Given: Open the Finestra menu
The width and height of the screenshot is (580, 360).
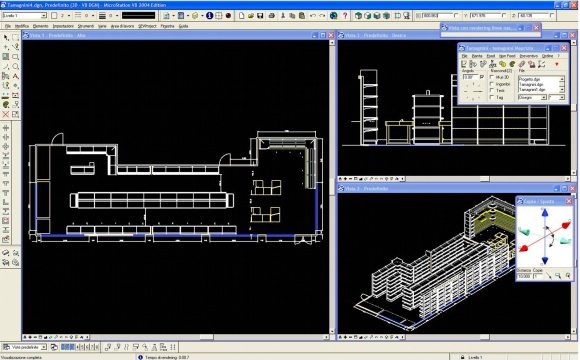Looking at the screenshot, I should 168,26.
